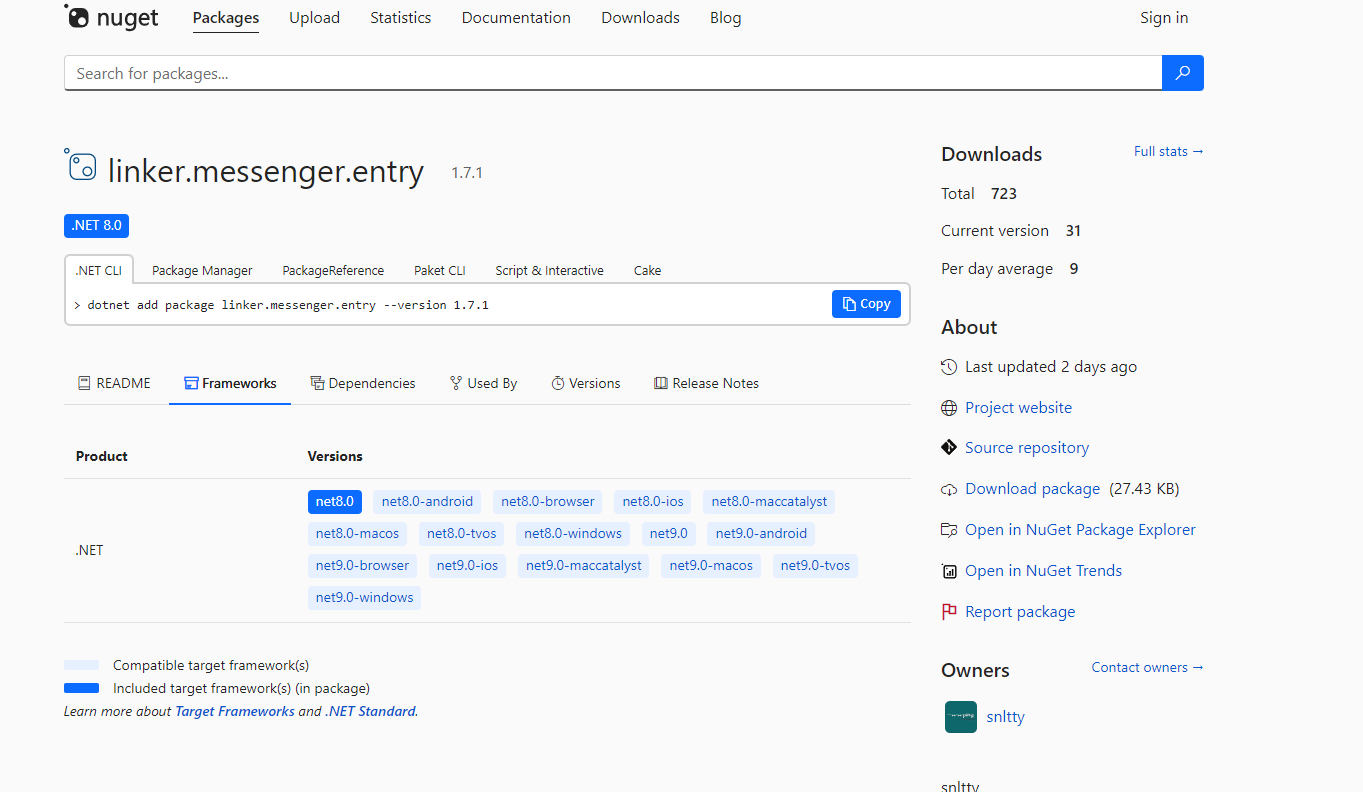Screen dimensions: 1363x792
Task: Click the NuGet Trends chart icon
Action: click(949, 571)
